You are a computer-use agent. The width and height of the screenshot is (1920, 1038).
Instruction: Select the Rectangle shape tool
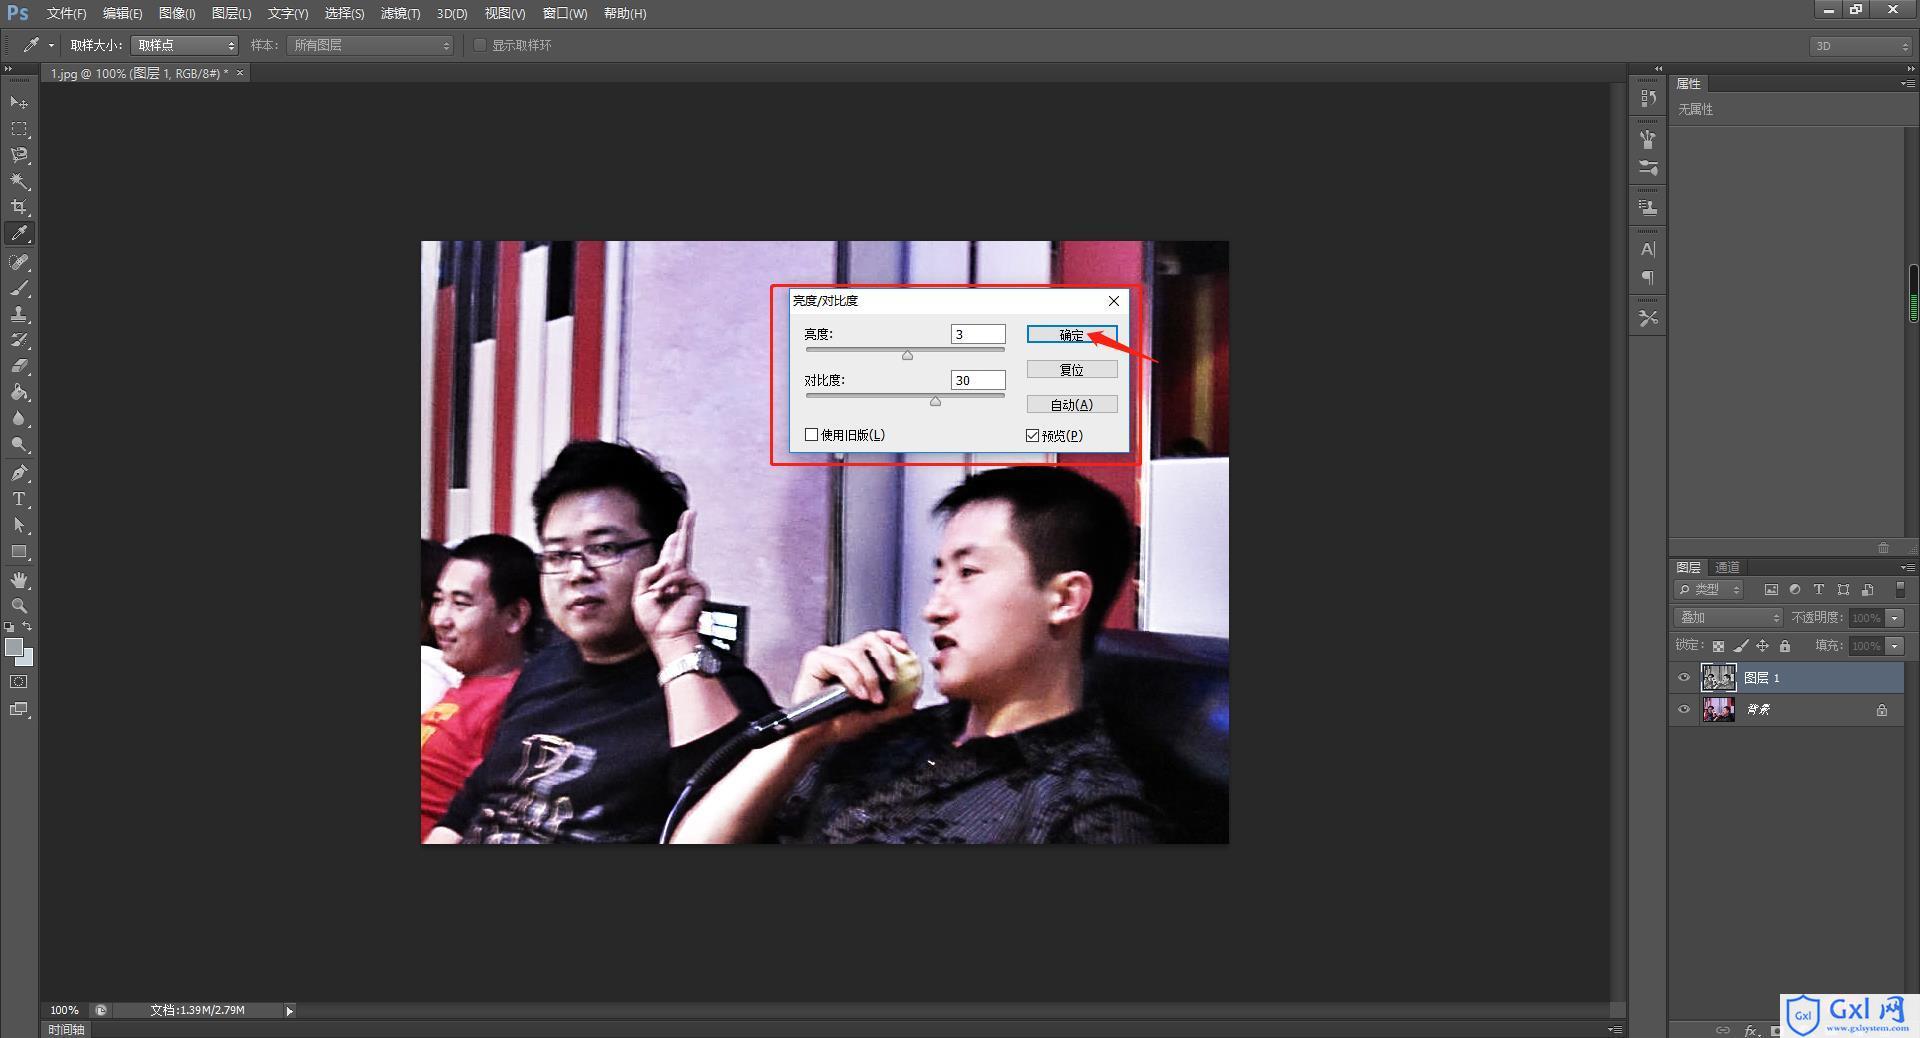(x=19, y=551)
